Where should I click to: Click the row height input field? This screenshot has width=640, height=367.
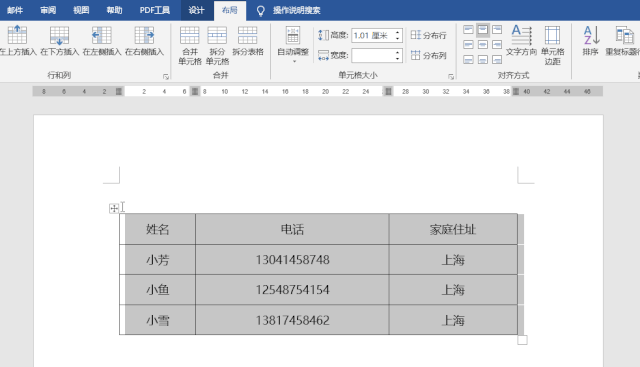pos(373,36)
